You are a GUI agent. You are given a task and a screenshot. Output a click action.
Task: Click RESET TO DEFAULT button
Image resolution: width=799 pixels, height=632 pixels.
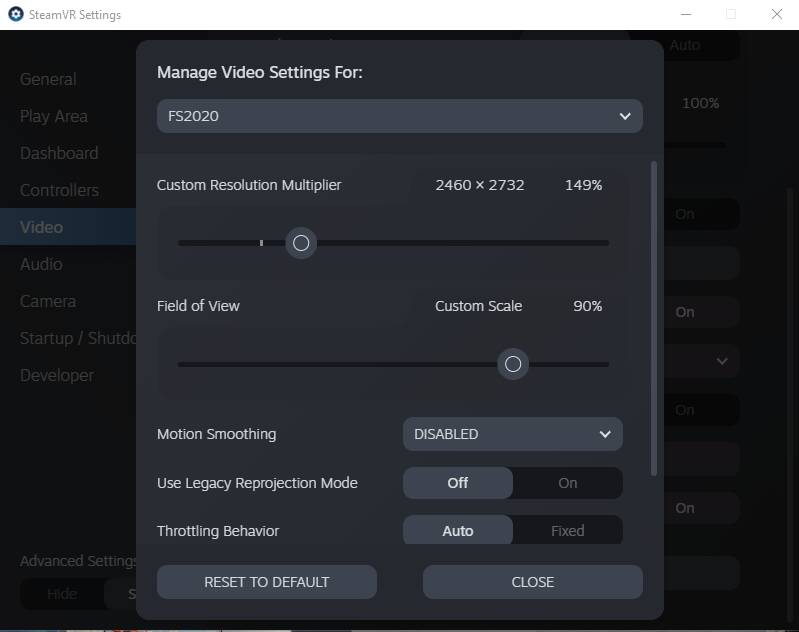[x=267, y=582]
